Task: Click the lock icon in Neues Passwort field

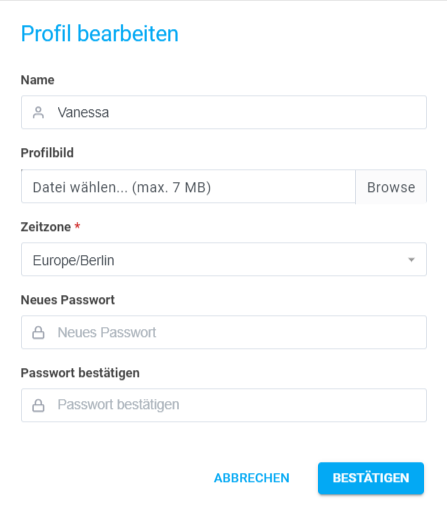Action: click(38, 332)
